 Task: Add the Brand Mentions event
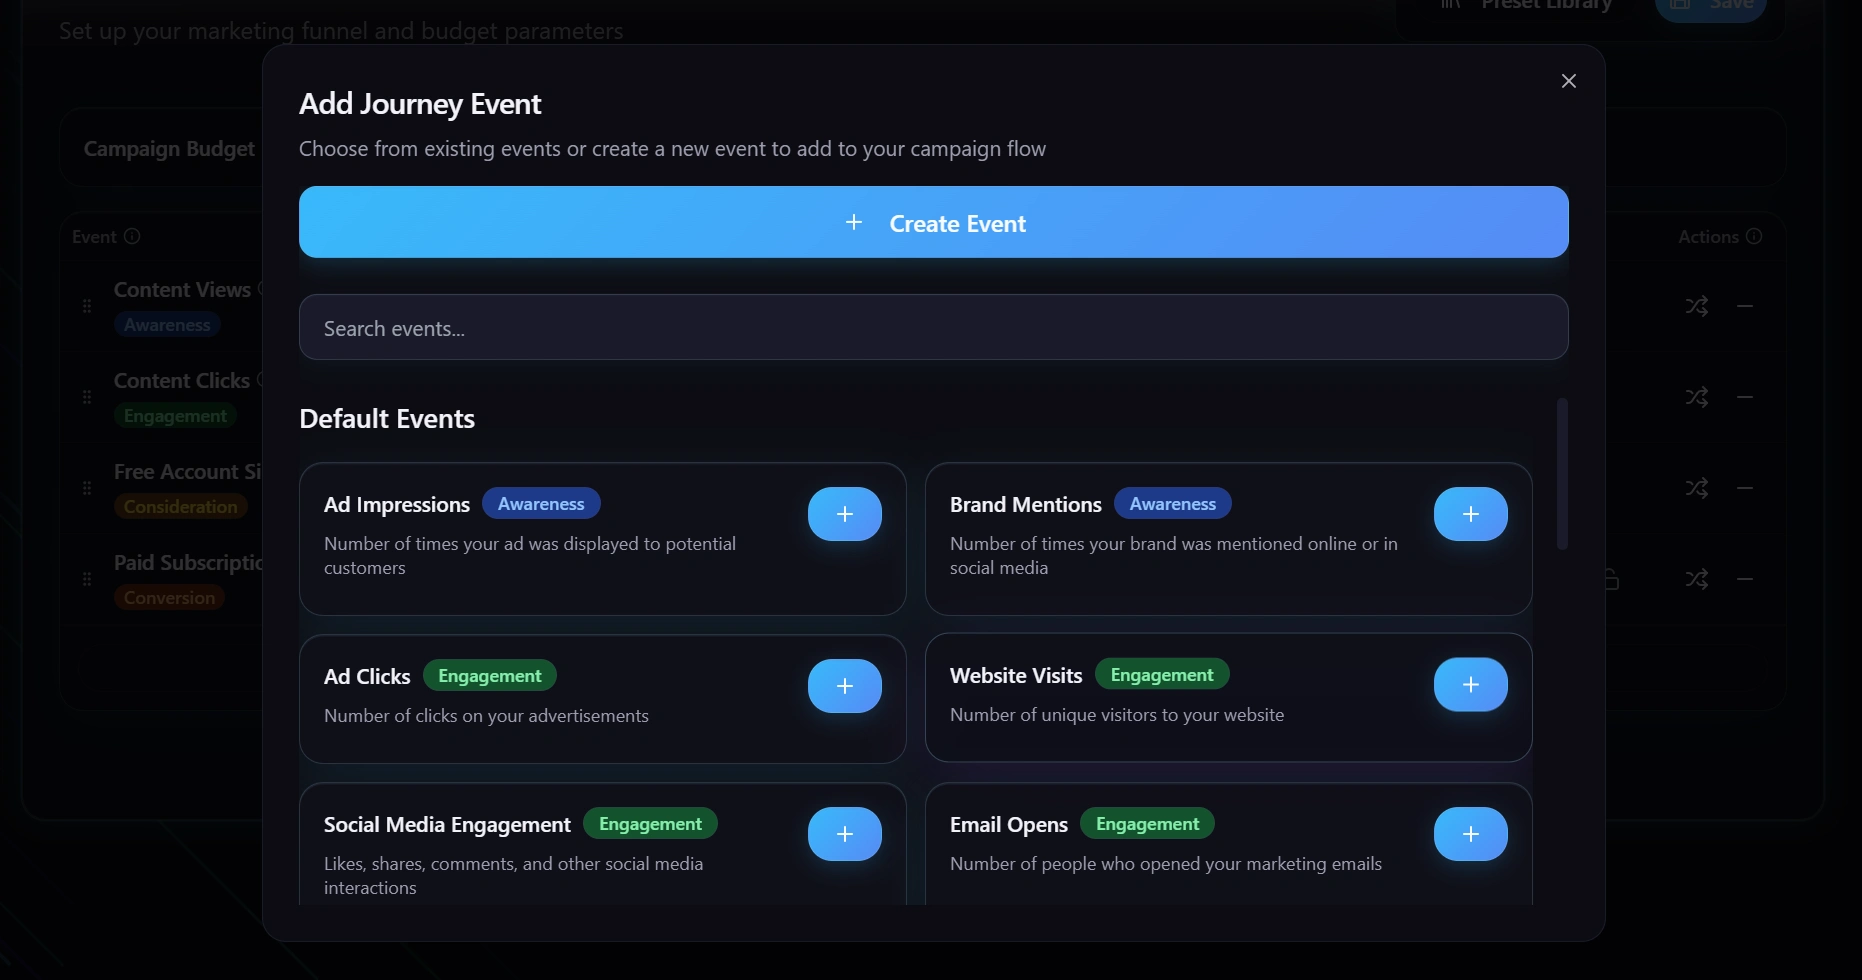(x=1470, y=514)
